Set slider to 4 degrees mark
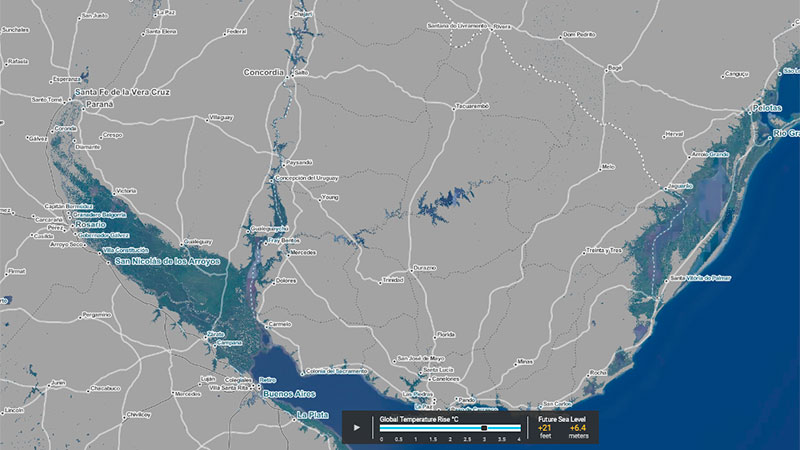The width and height of the screenshot is (800, 450). pyautogui.click(x=519, y=428)
